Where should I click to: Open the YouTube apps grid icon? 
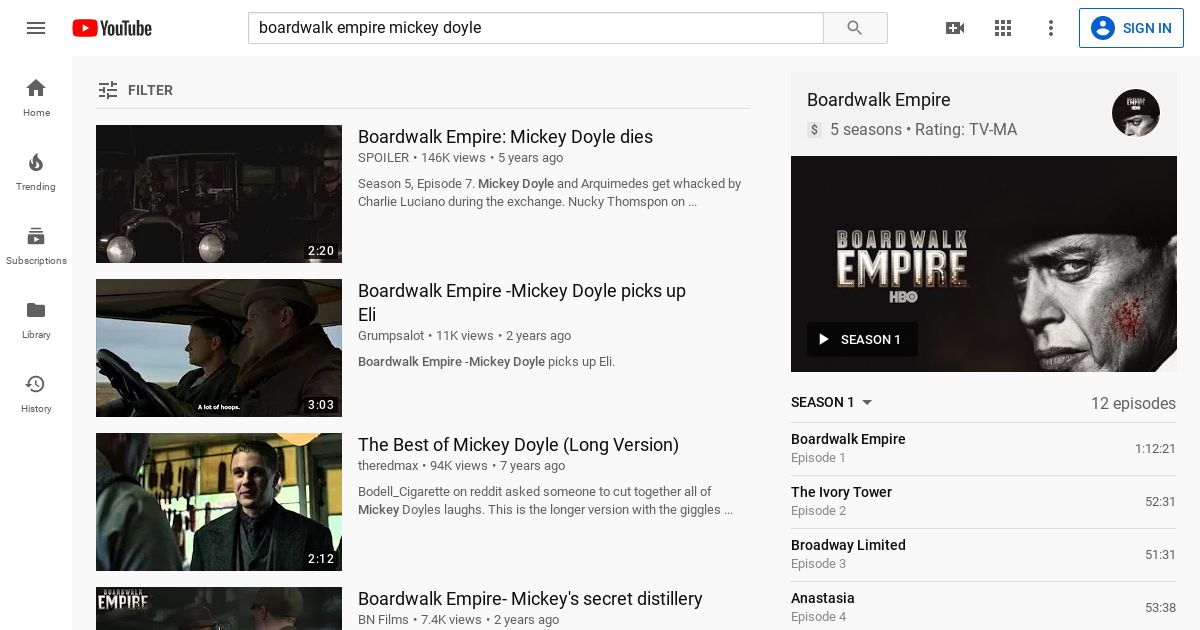pyautogui.click(x=1003, y=28)
